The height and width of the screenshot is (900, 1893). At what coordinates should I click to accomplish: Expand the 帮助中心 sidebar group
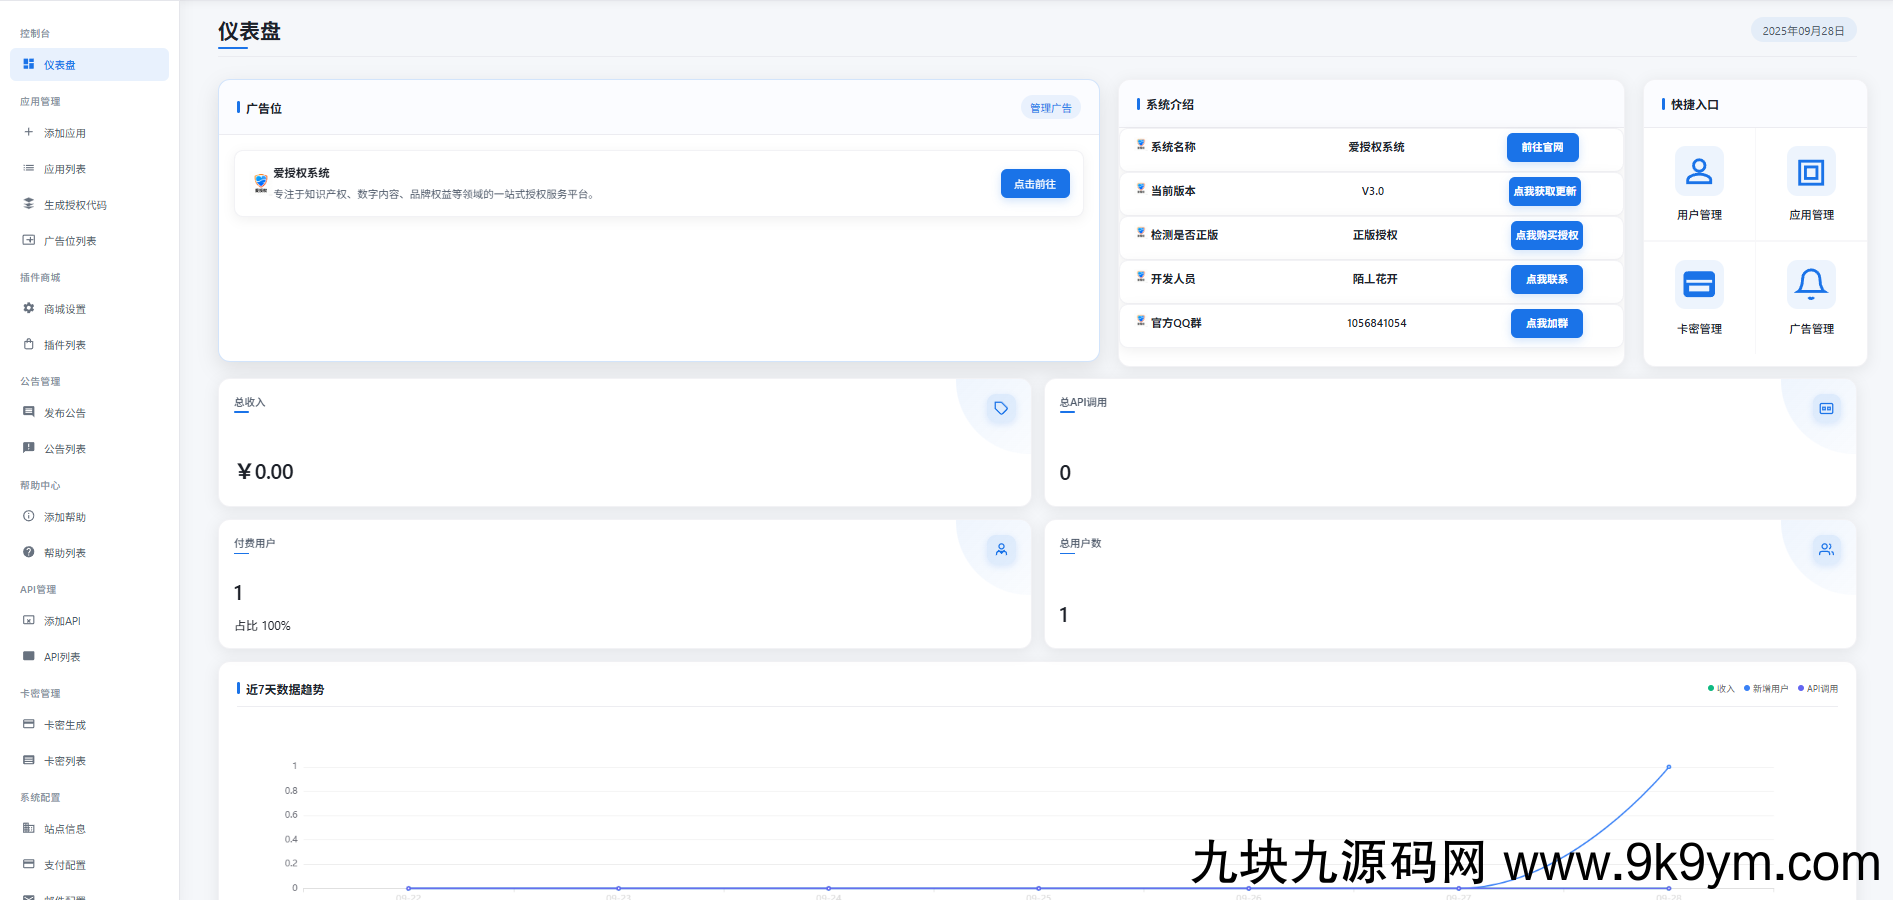[39, 485]
